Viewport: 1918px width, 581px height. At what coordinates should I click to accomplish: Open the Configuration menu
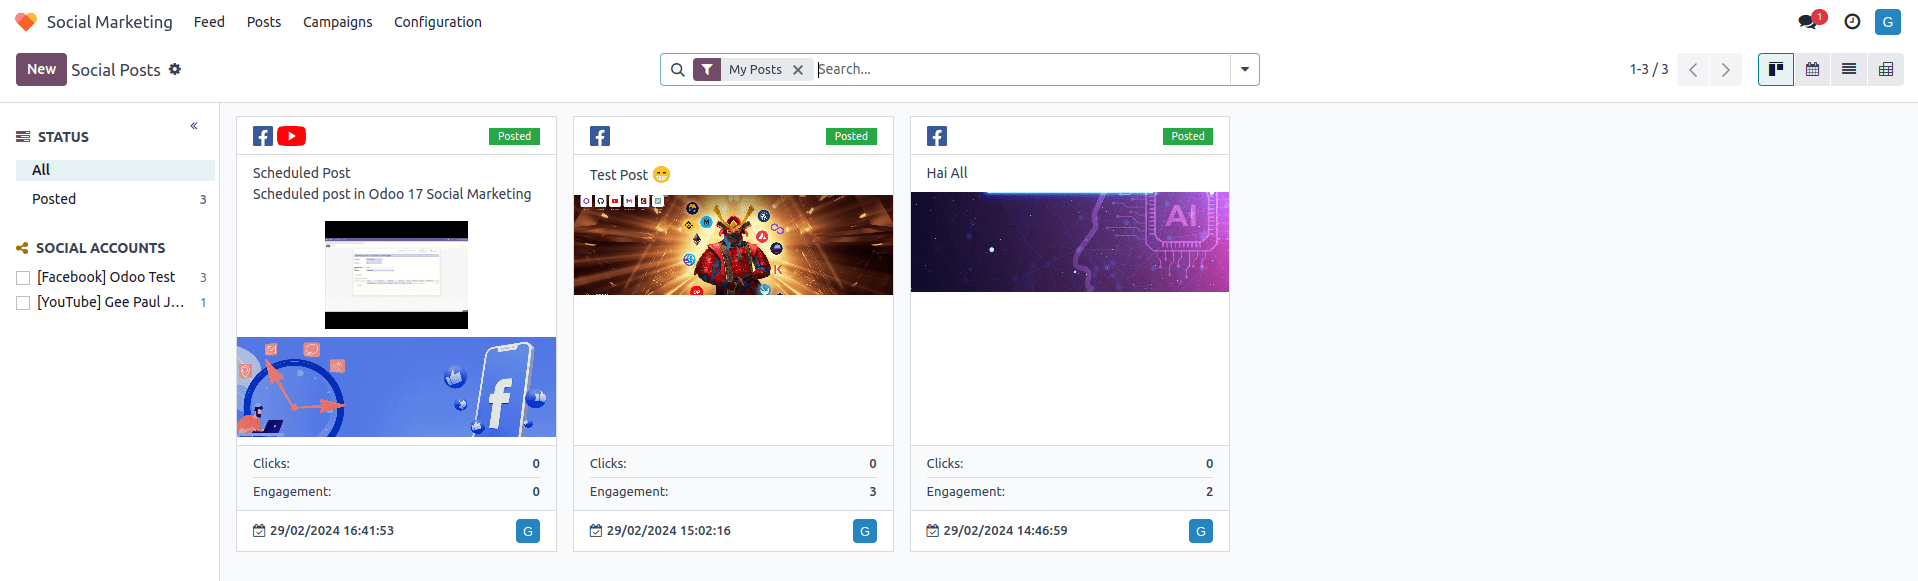tap(438, 22)
